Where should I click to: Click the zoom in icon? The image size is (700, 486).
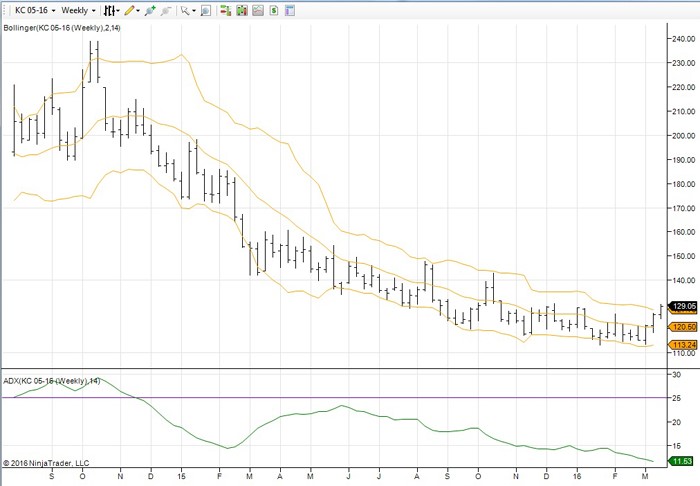[x=150, y=10]
